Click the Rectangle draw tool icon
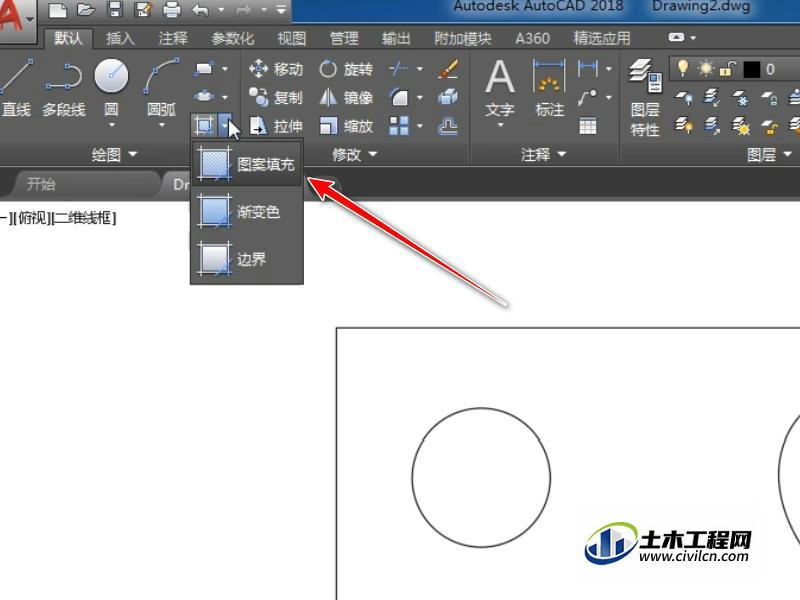 204,68
